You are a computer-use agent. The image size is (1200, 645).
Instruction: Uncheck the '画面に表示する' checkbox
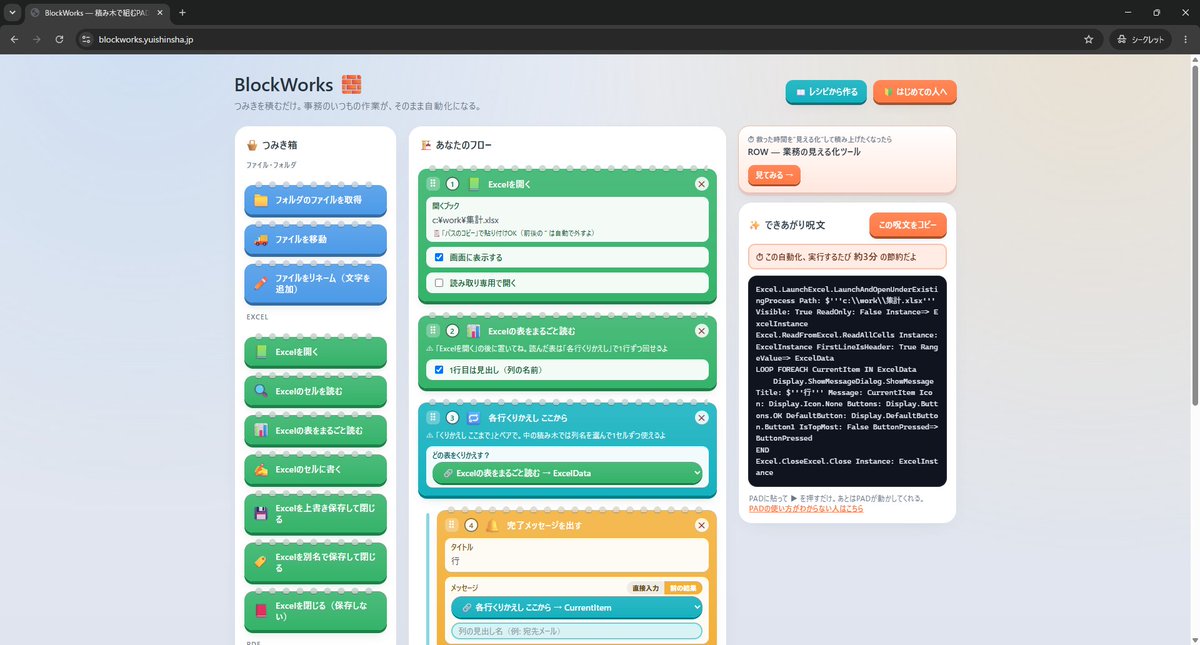(x=439, y=257)
